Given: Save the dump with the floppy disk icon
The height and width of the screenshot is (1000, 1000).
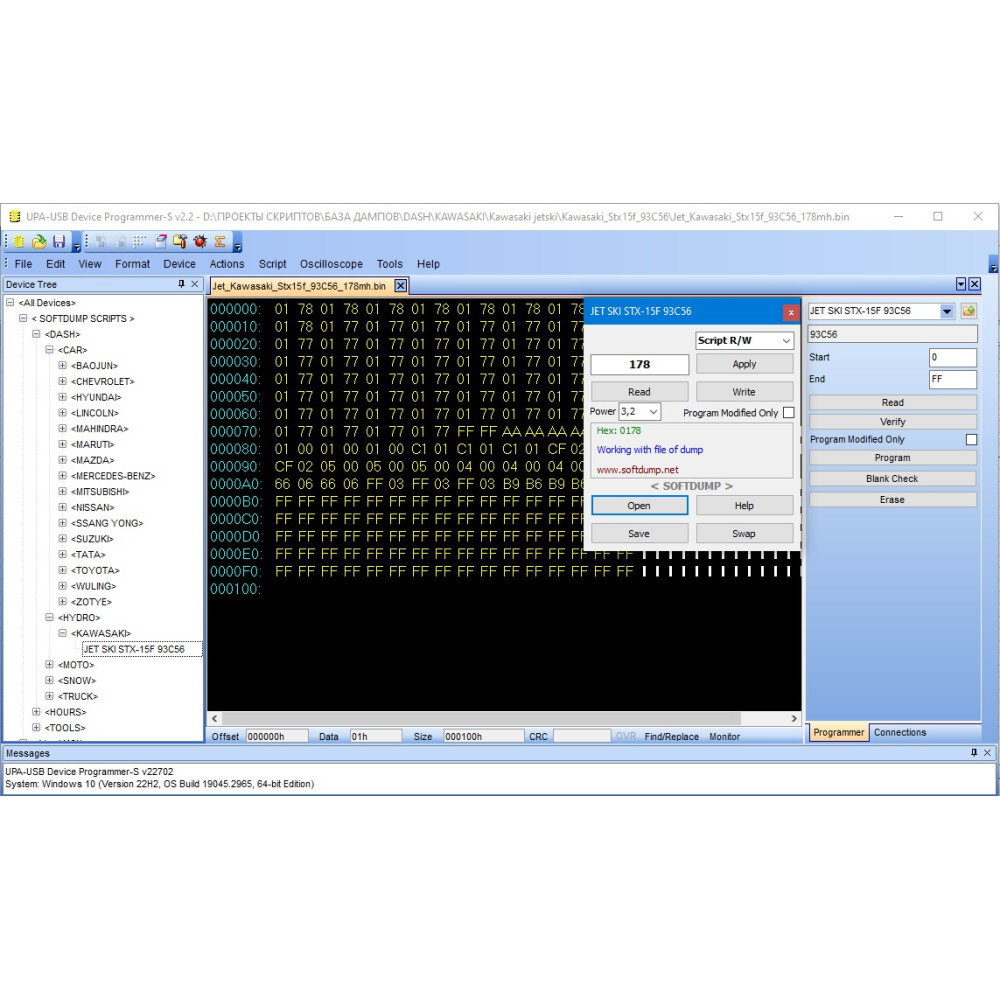Looking at the screenshot, I should click(x=59, y=242).
